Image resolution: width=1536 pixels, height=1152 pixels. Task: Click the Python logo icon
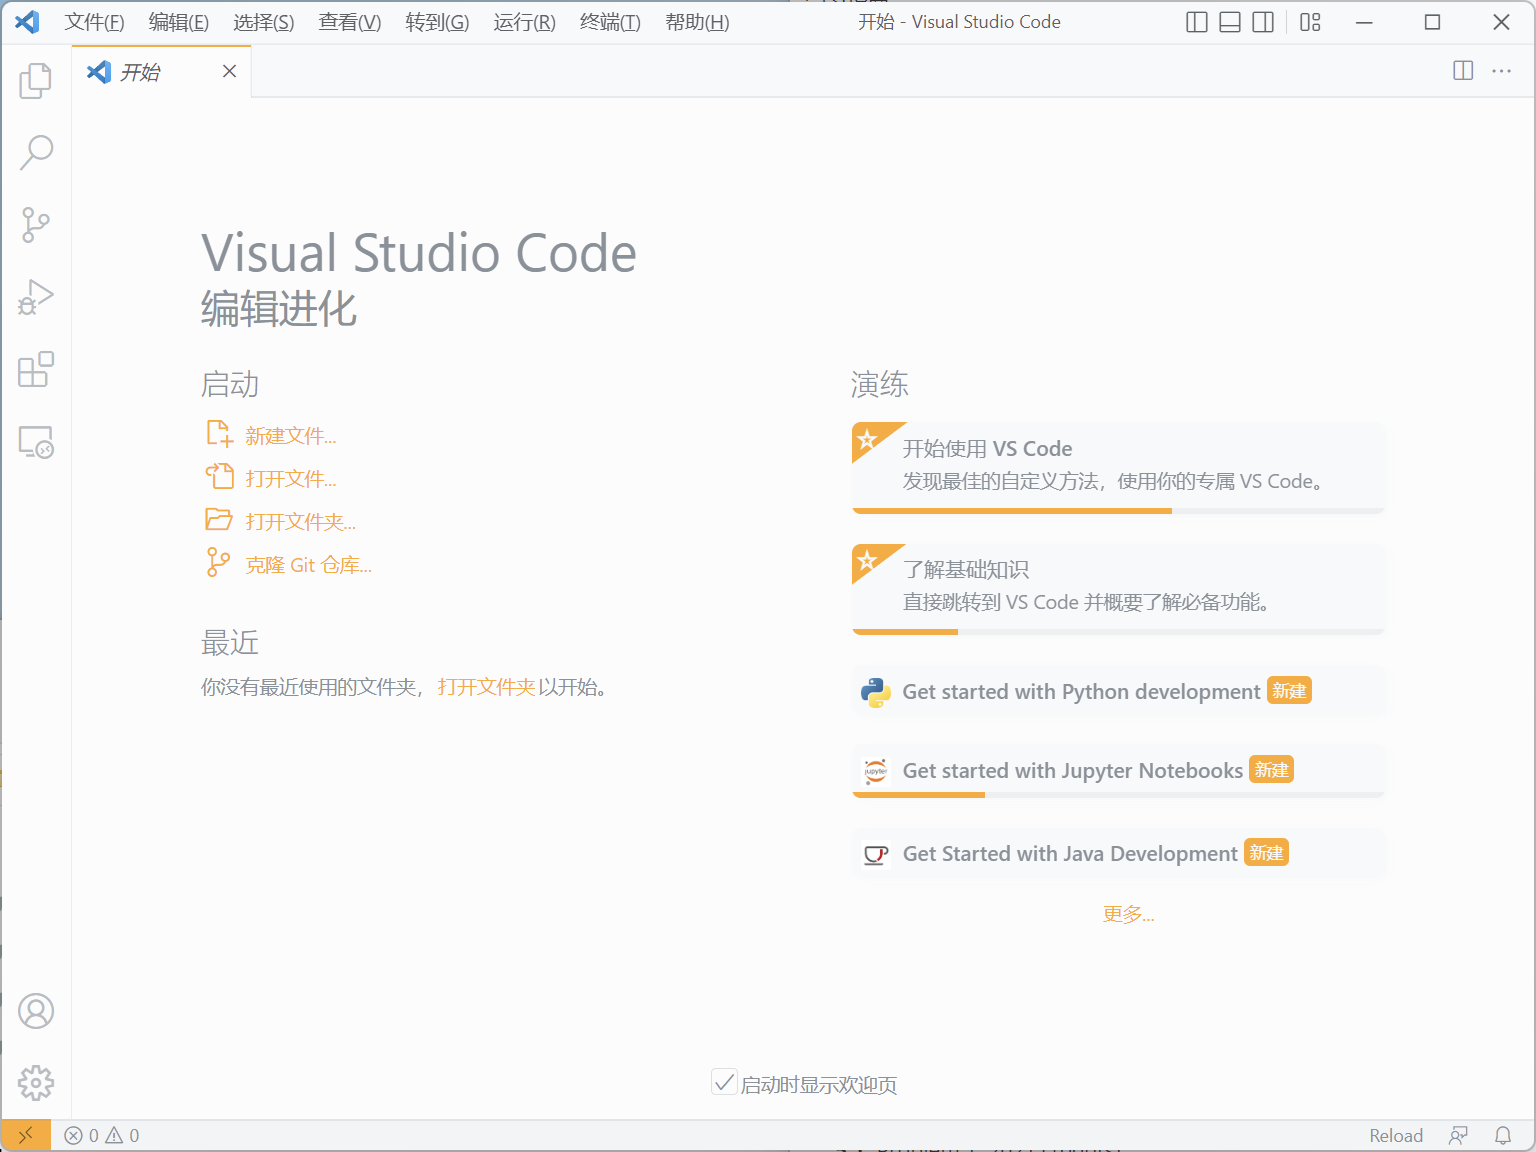pos(876,692)
